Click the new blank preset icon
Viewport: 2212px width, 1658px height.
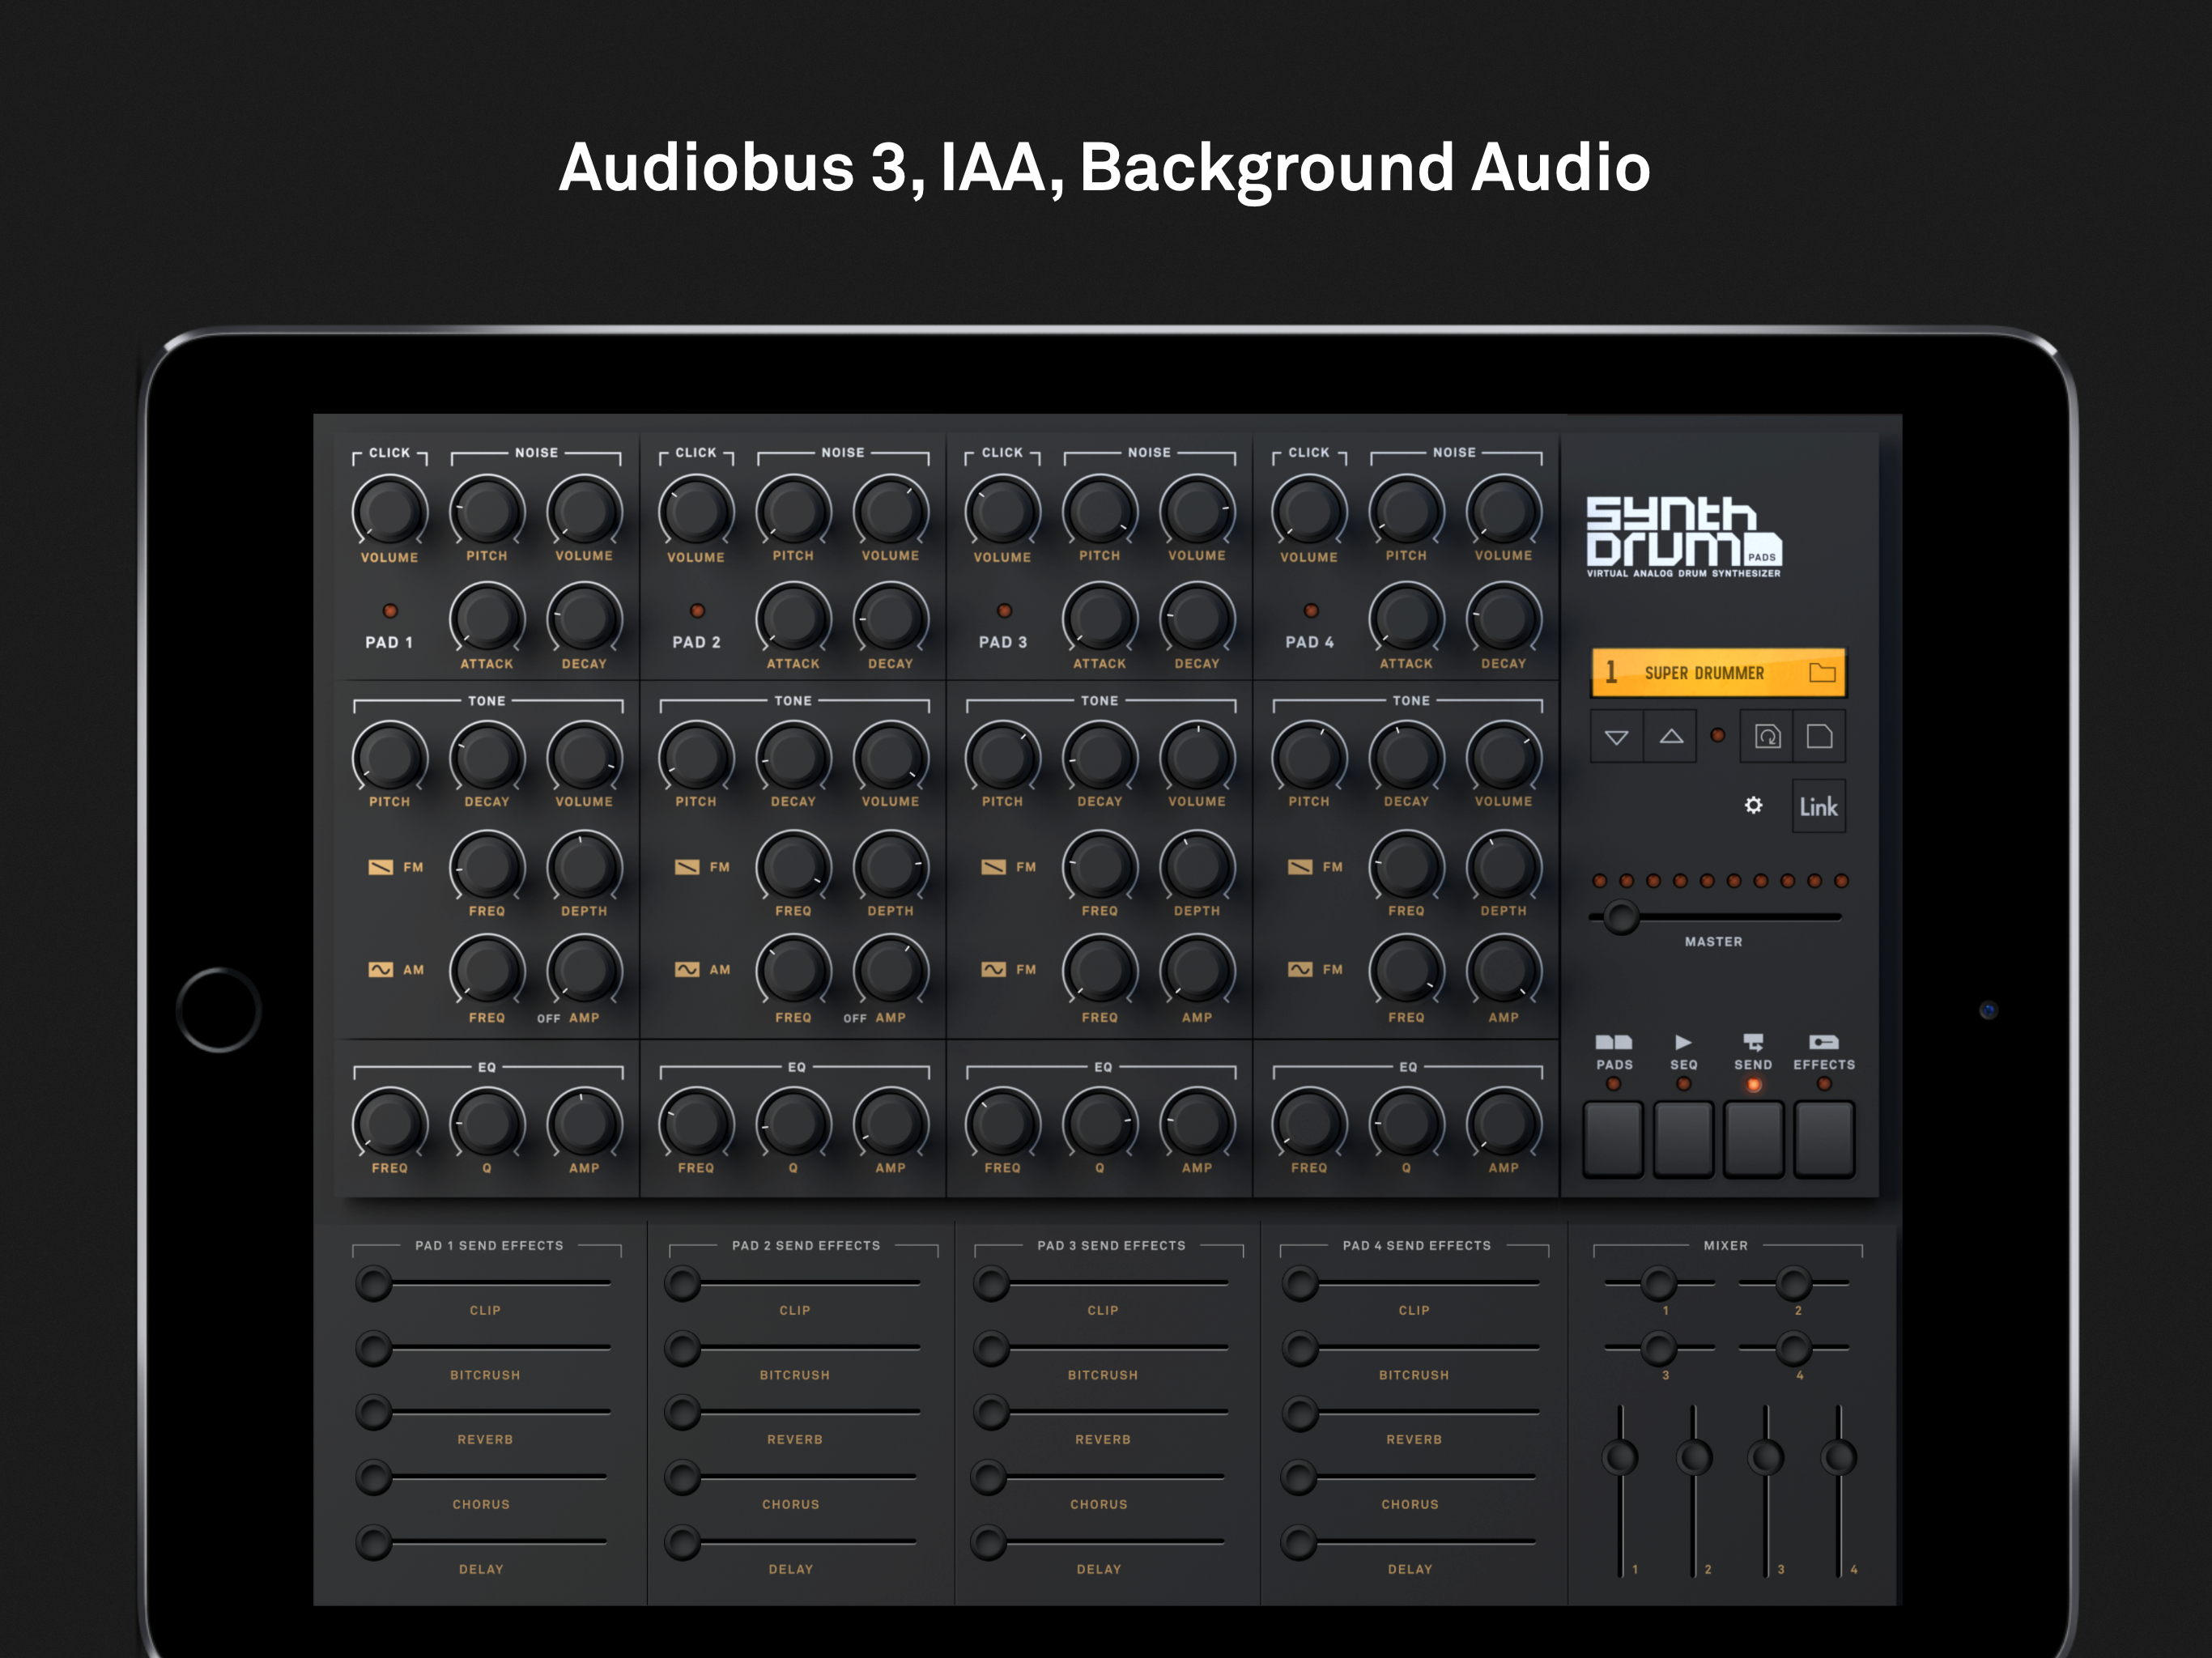(1819, 737)
